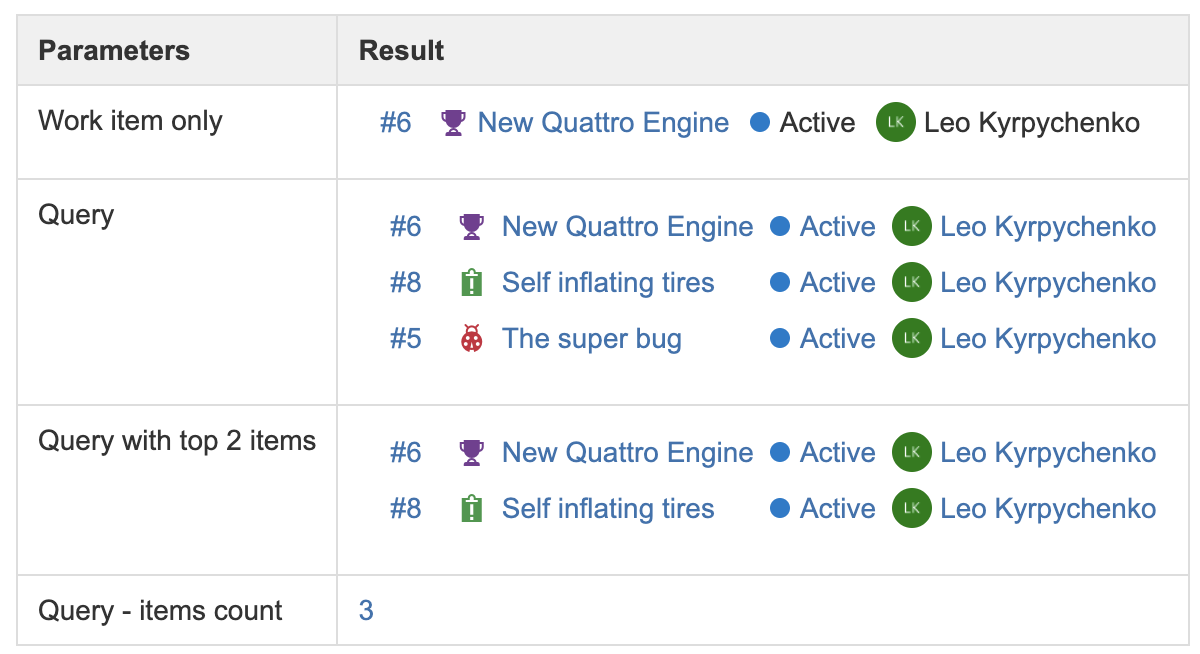Click the purple trophy icon for New Quattro Engine
Screen dimensions: 1200x654
(452, 122)
